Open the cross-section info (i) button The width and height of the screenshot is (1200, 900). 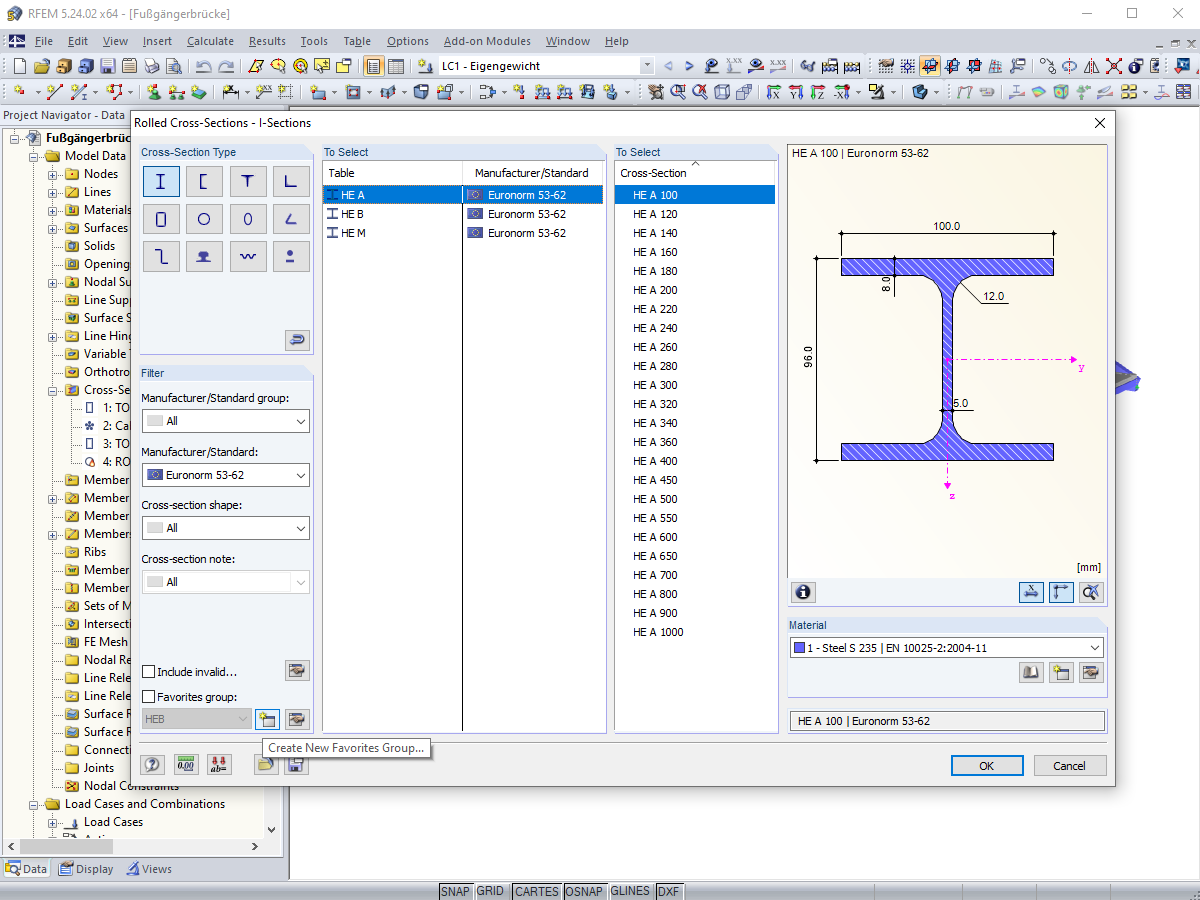click(x=803, y=592)
